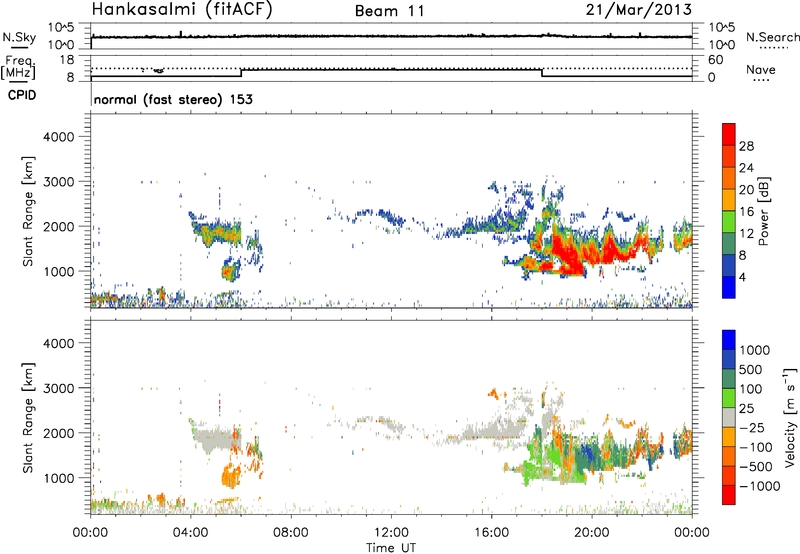The height and width of the screenshot is (554, 800).
Task: Click the Slant Range label of power panel
Action: pyautogui.click(x=28, y=211)
